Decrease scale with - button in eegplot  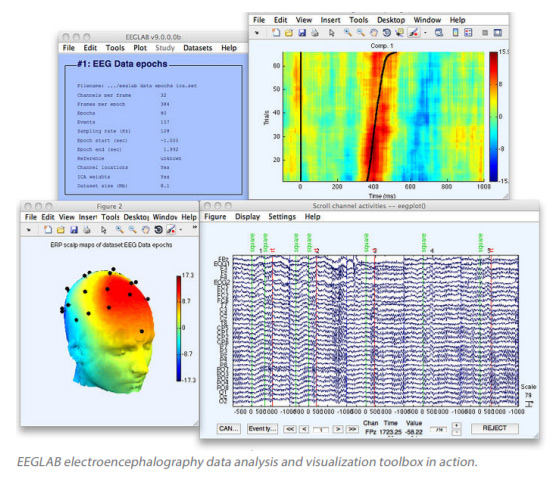click(x=456, y=432)
